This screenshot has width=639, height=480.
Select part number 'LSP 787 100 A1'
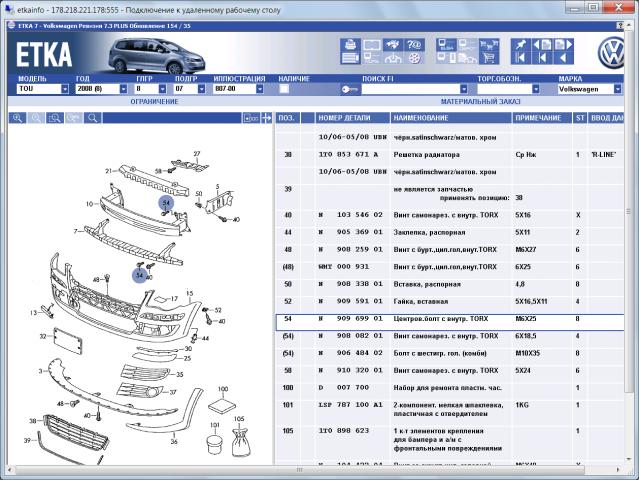tap(350, 405)
